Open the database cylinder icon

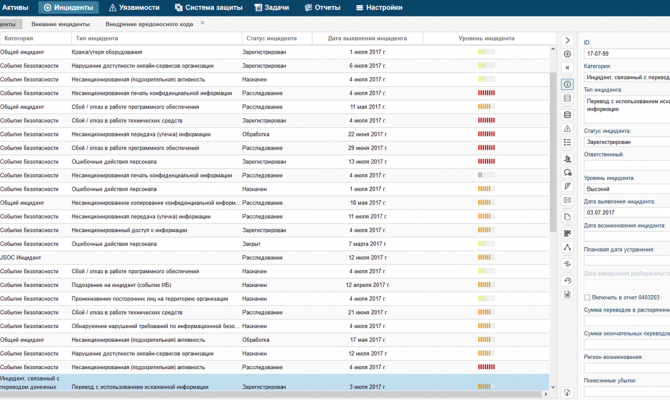point(567,115)
